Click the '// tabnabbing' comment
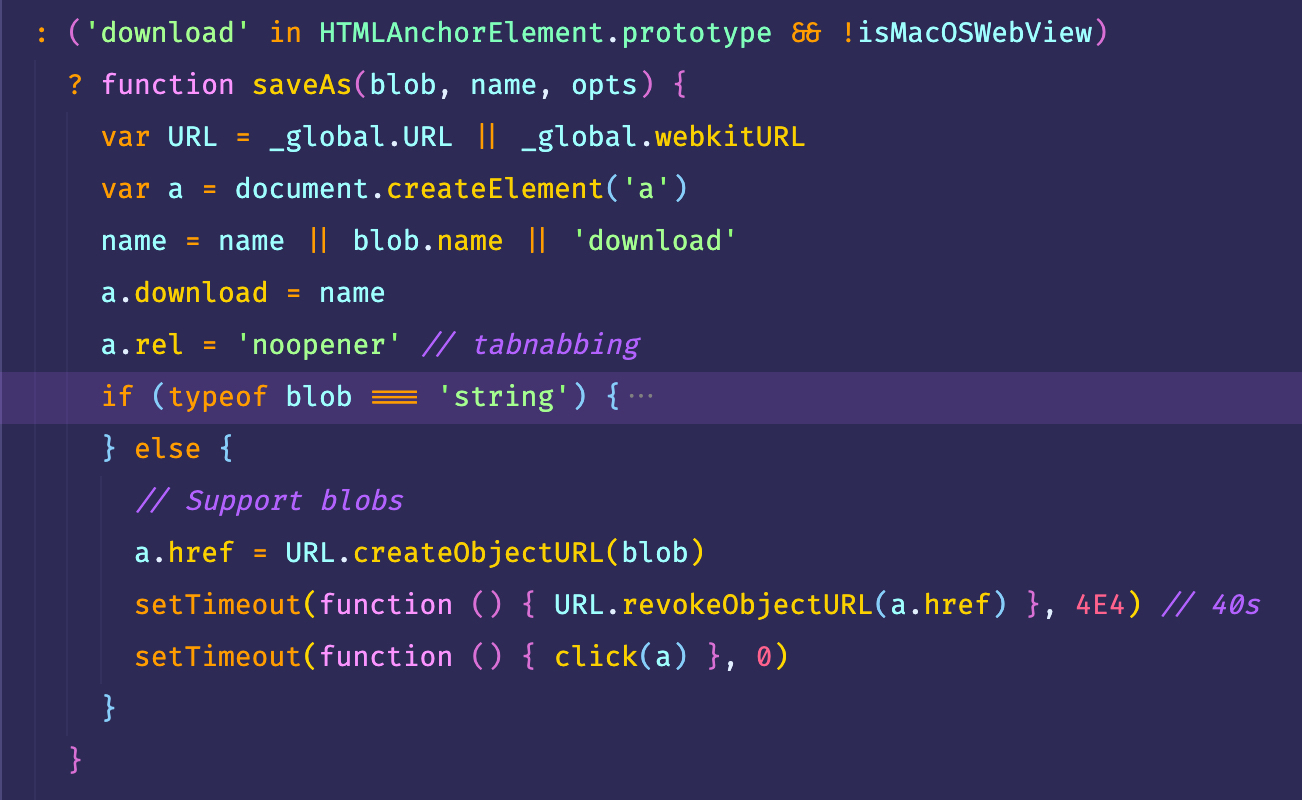Viewport: 1302px width, 800px height. click(x=530, y=345)
